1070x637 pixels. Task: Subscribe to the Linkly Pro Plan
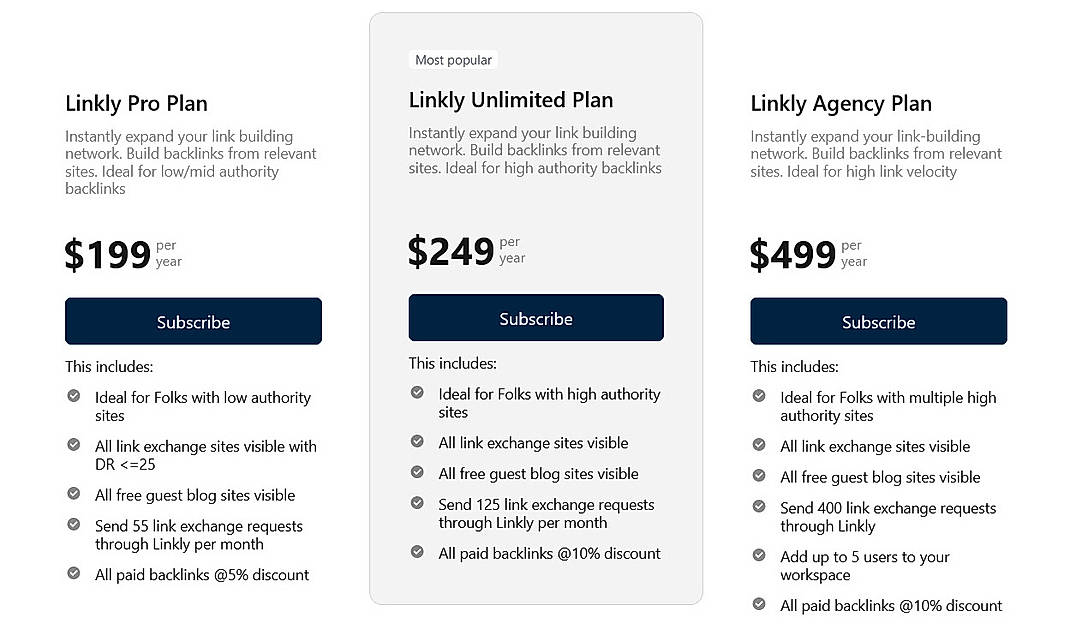click(x=193, y=321)
